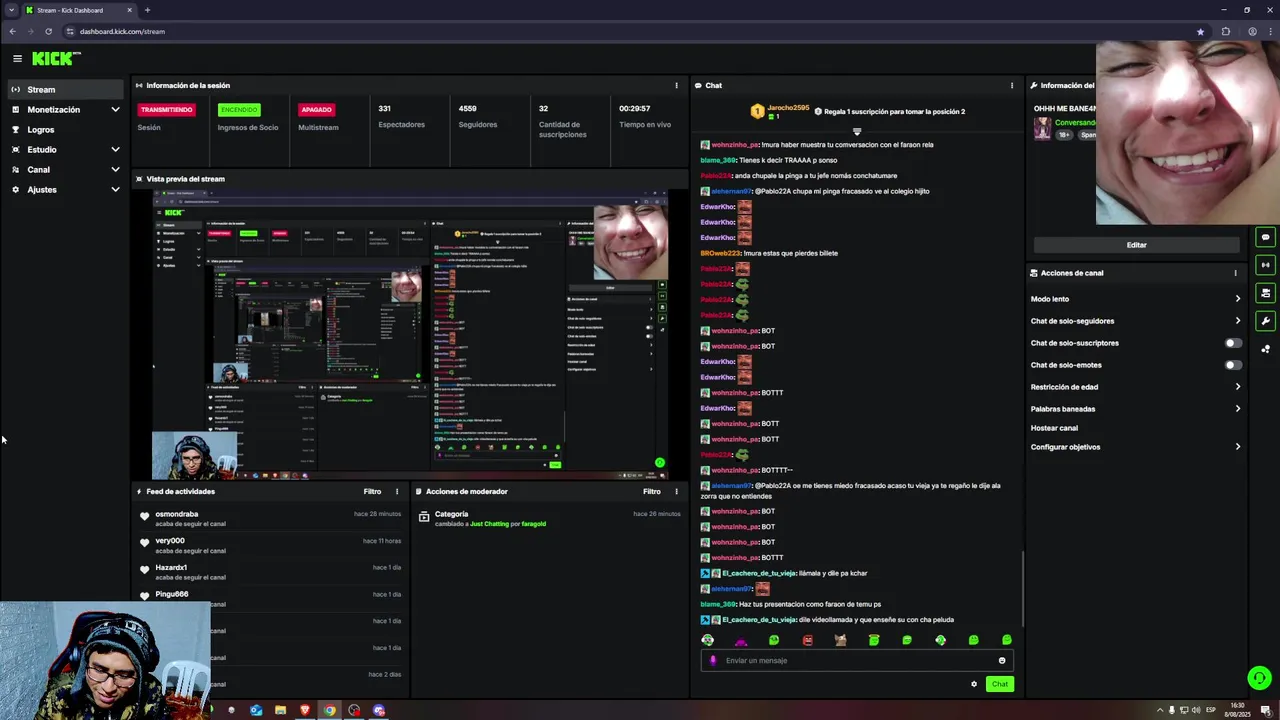The width and height of the screenshot is (1280, 720).
Task: Bookmark this page with the star icon
Action: [1200, 31]
